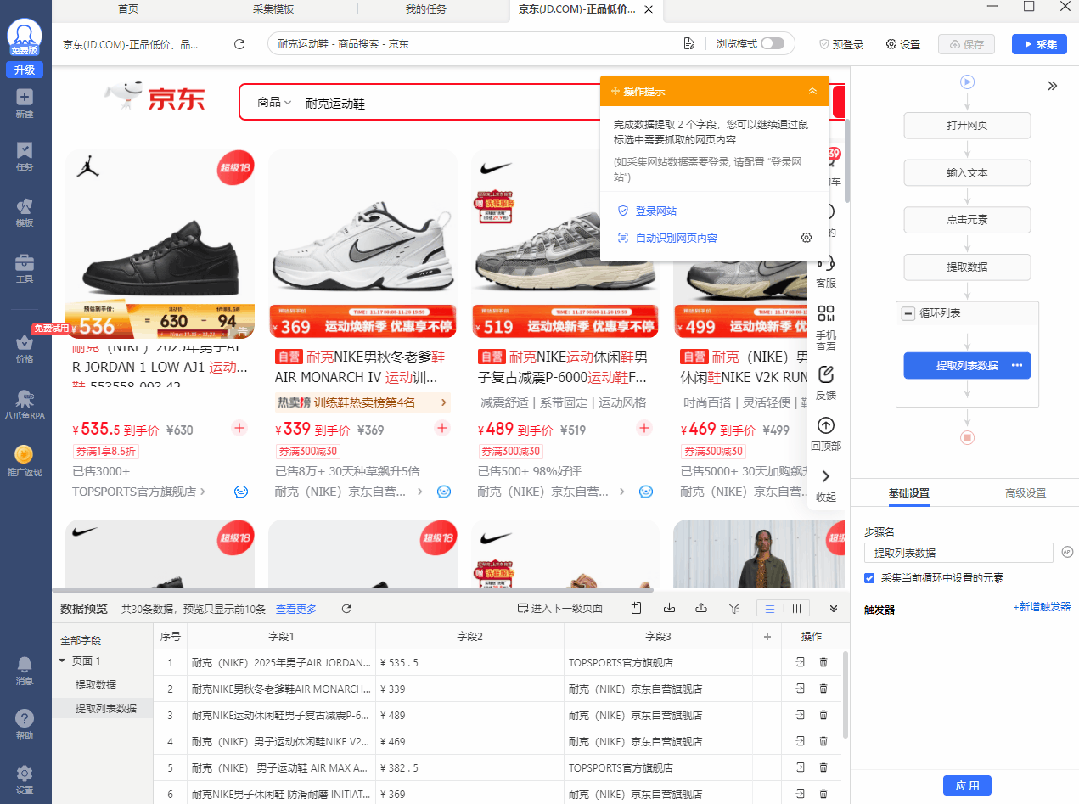Click the add field plus column header
The width and height of the screenshot is (1079, 804).
767,636
